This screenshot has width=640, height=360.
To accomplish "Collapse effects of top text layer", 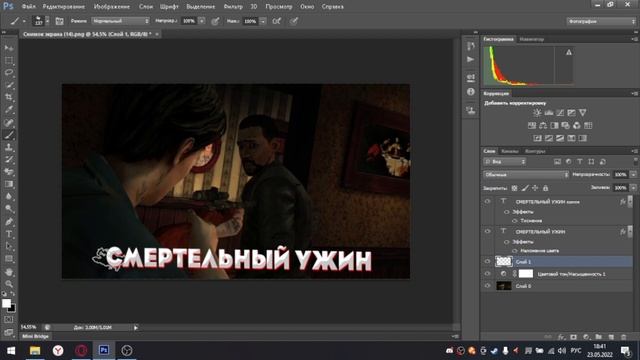I will pyautogui.click(x=631, y=201).
